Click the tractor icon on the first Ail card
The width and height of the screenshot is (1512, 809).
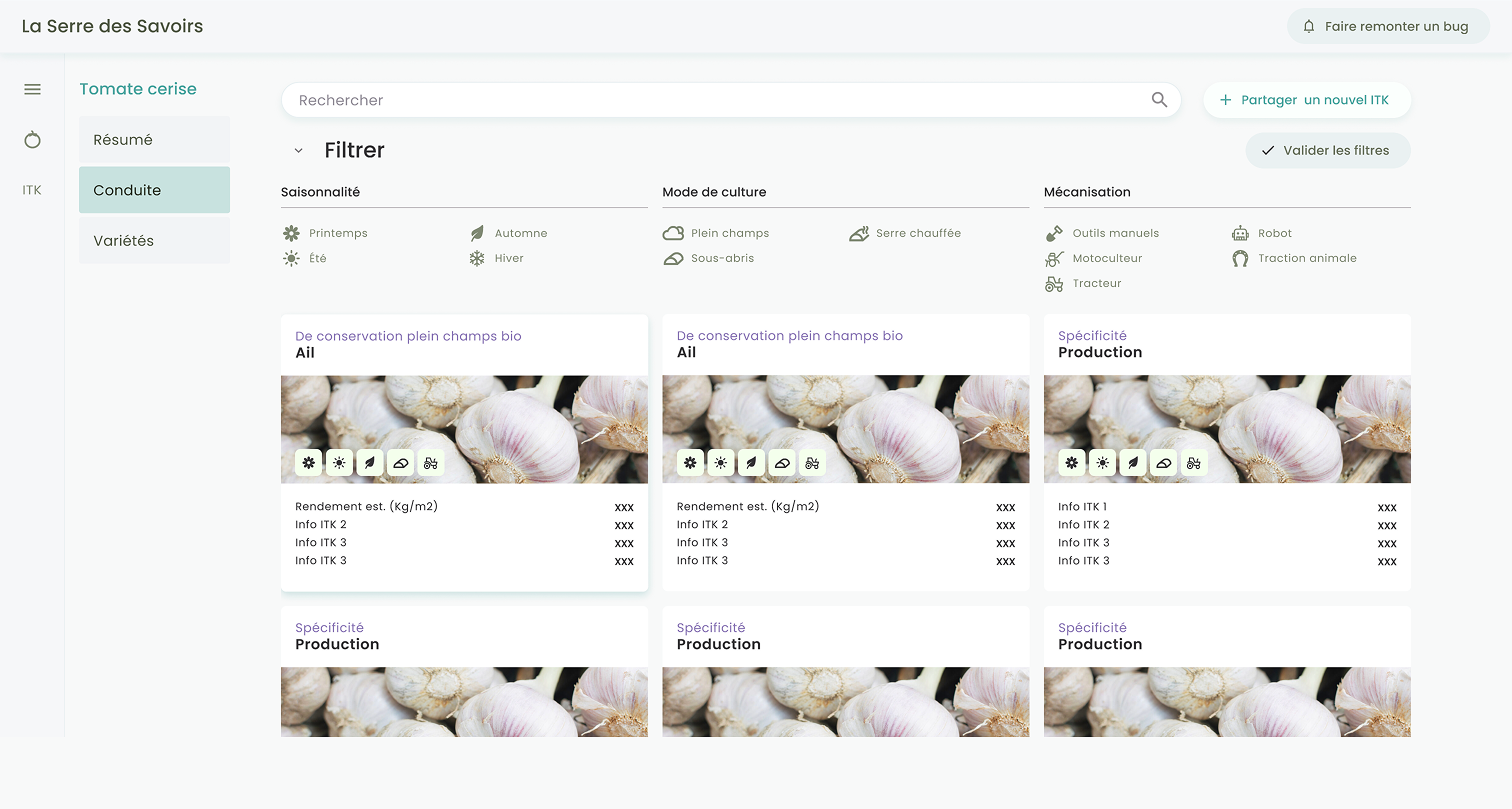[x=431, y=462]
